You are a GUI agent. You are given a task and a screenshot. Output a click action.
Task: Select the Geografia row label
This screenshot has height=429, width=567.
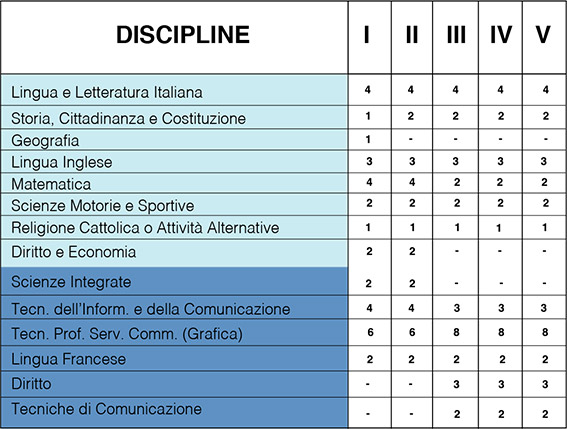click(x=45, y=141)
